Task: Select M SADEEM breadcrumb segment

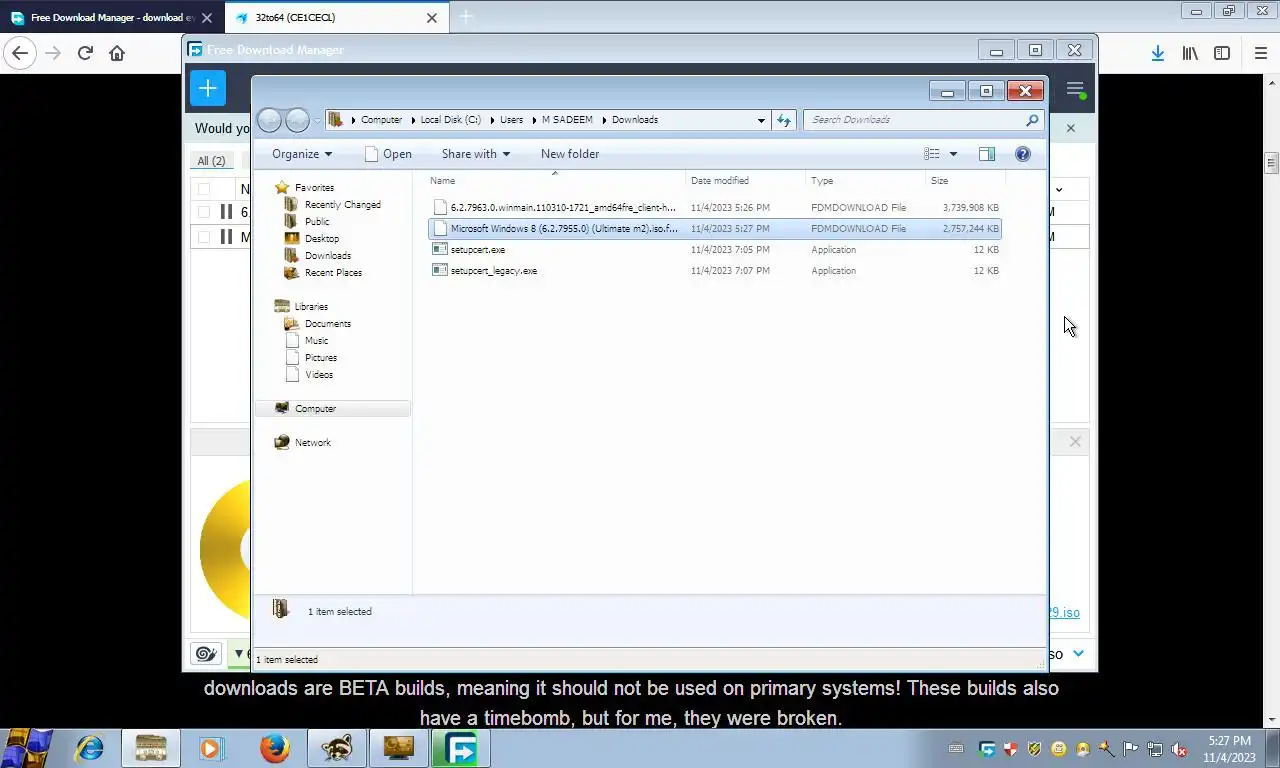Action: coord(567,120)
